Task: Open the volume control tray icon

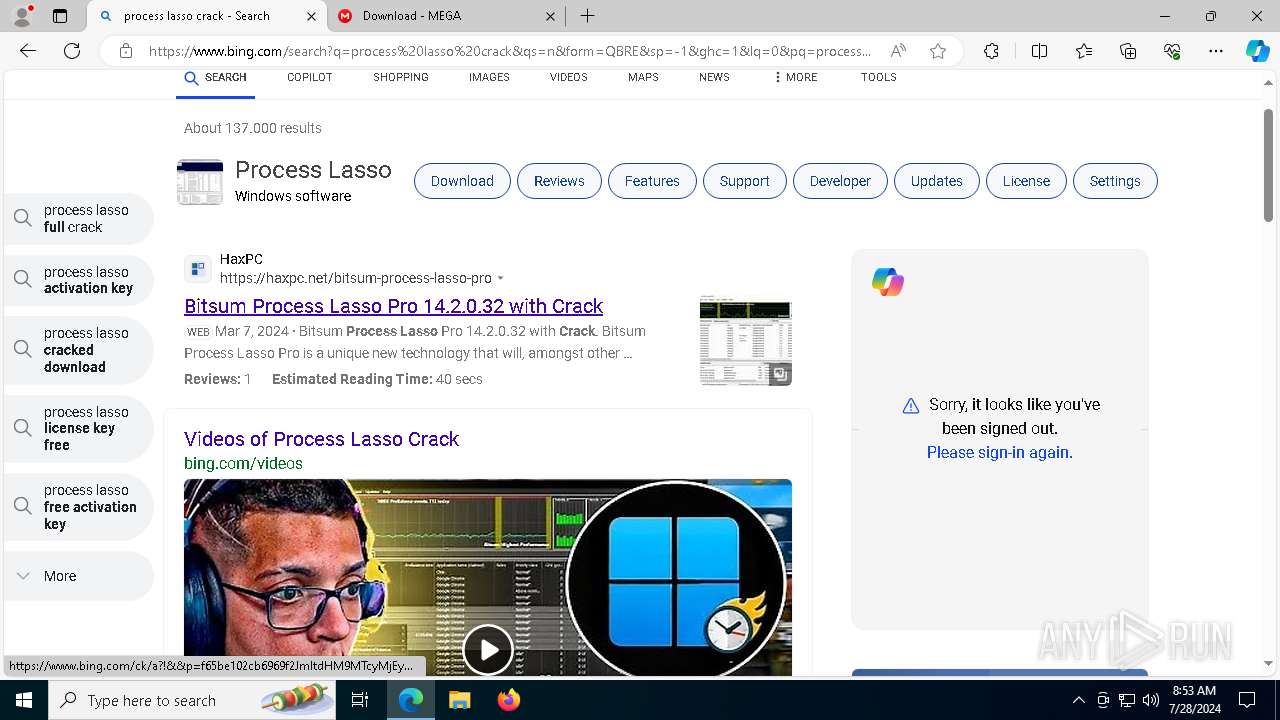Action: 1151,700
